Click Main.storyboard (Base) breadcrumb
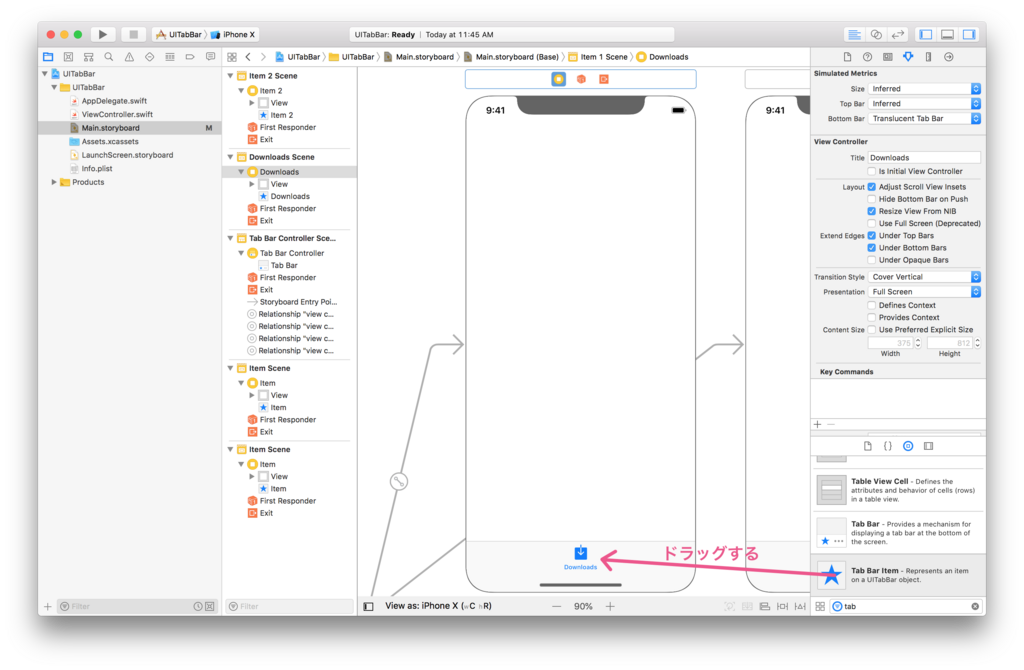 tap(511, 57)
